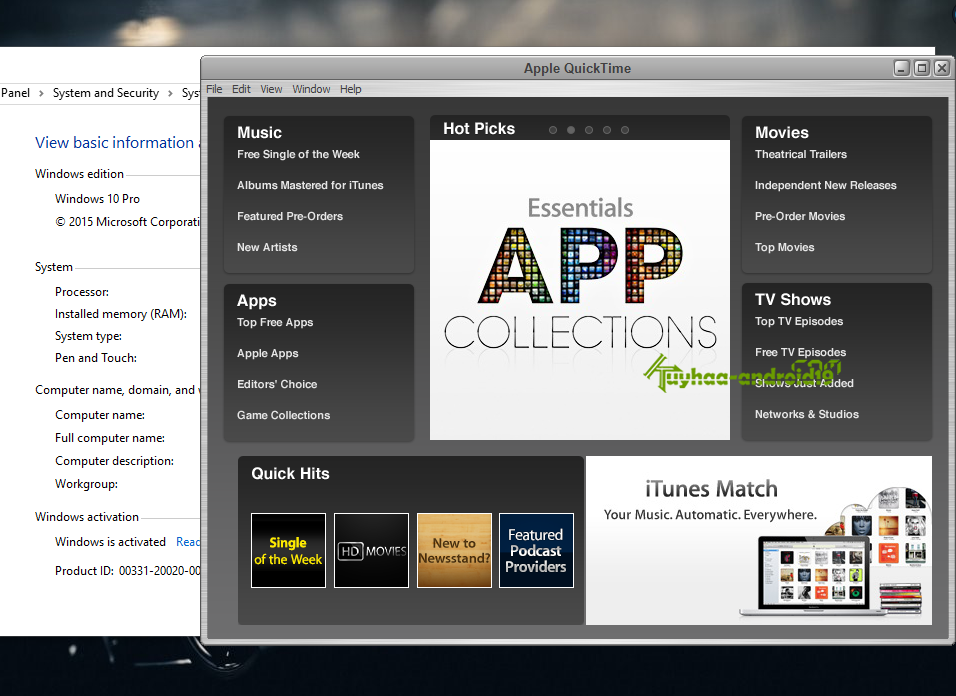The image size is (956, 696).
Task: Select the fifth Hot Picks page dot
Action: (625, 130)
